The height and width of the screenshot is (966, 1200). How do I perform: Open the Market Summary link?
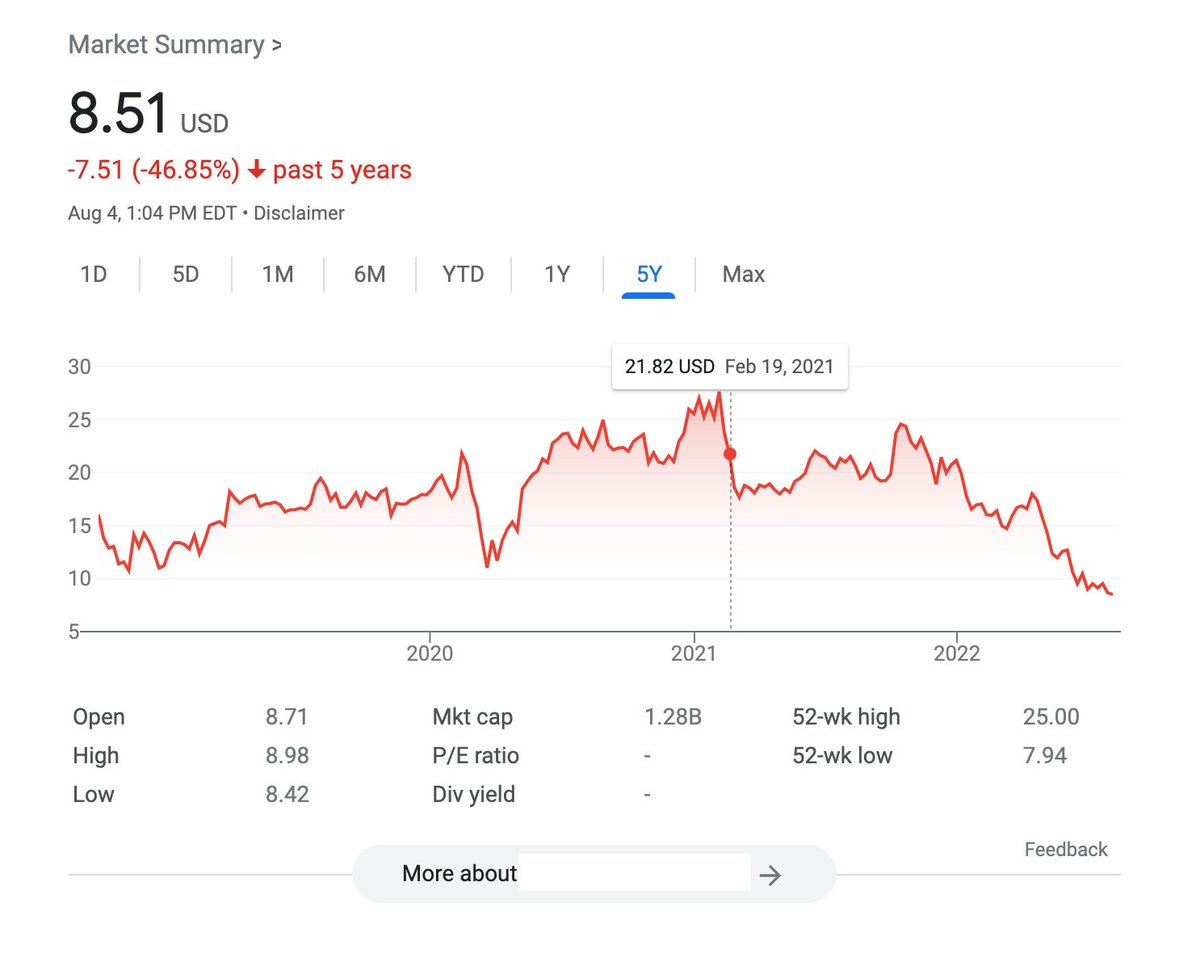pos(174,45)
